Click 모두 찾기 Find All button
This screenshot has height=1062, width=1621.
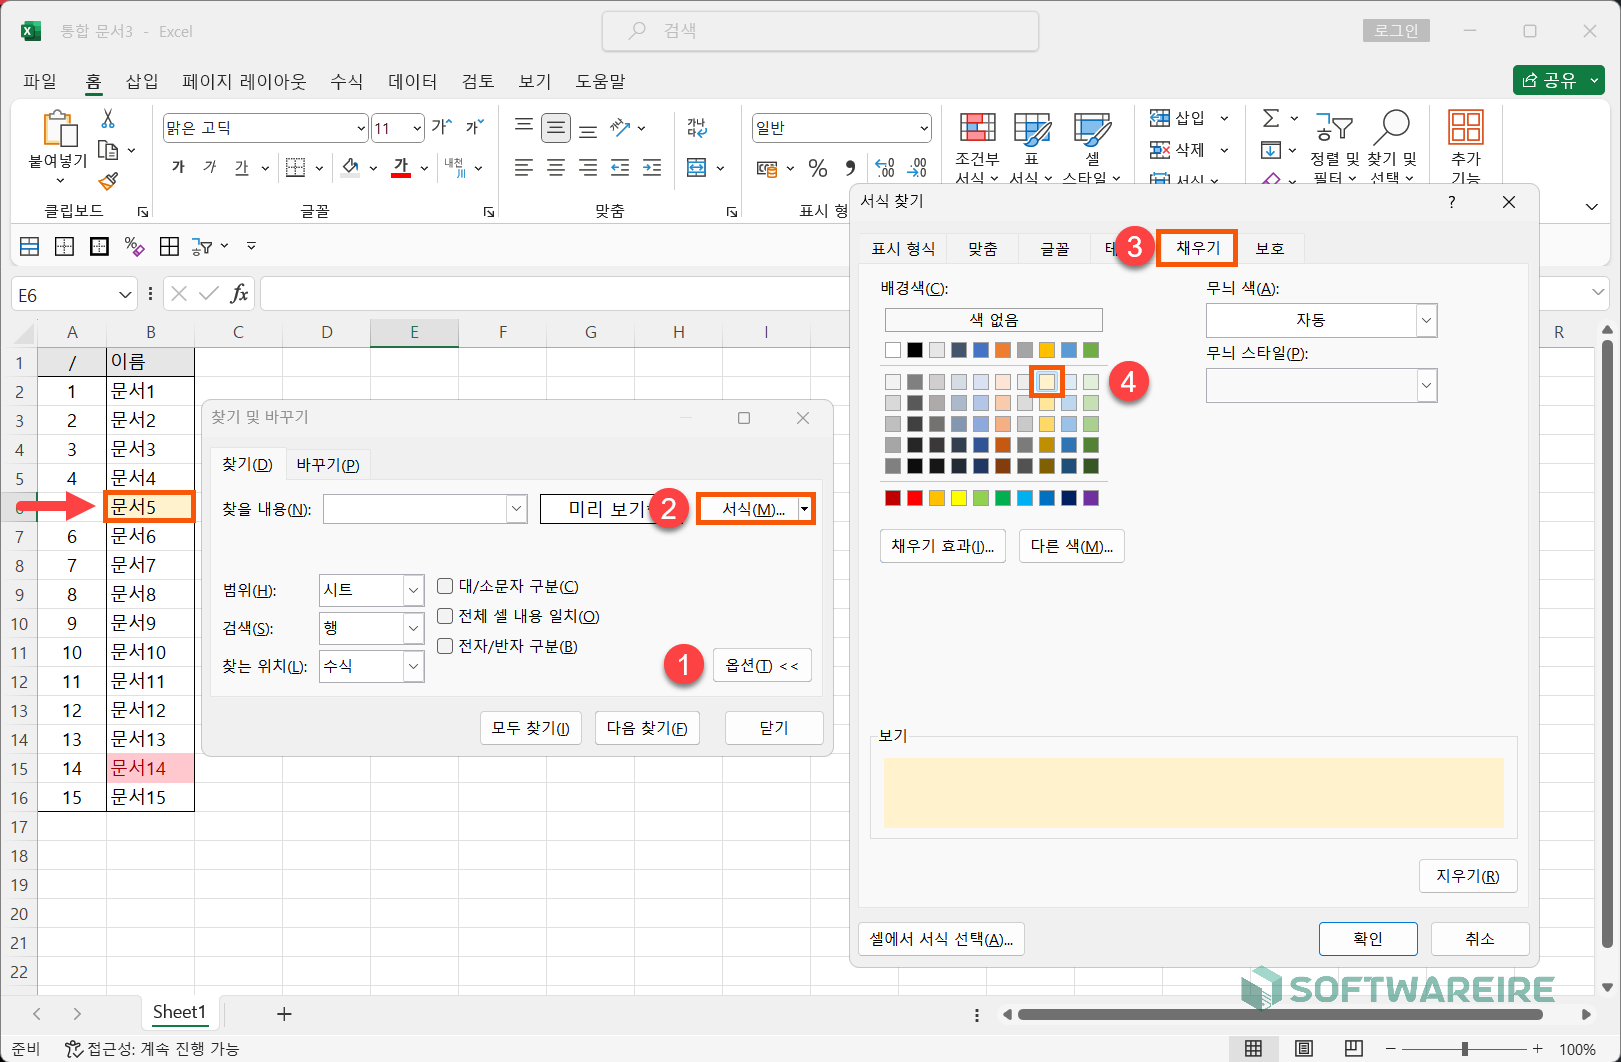tap(531, 728)
